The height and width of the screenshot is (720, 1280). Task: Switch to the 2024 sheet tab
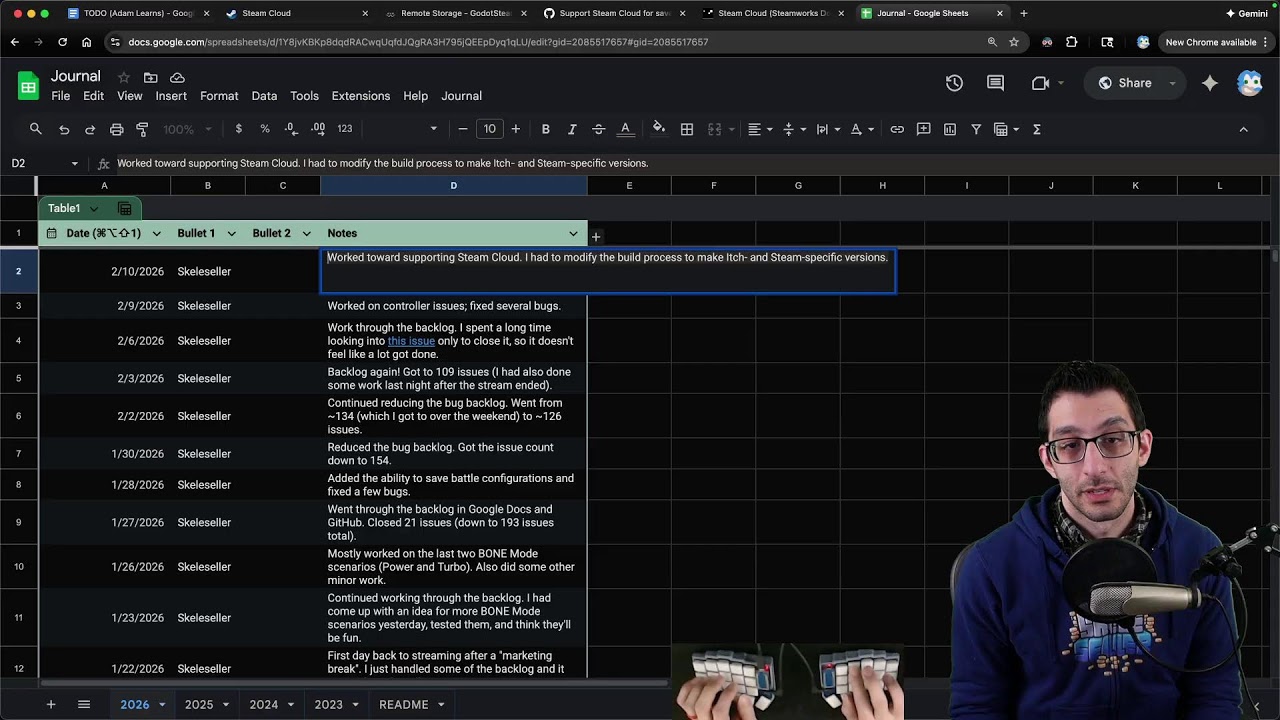(x=264, y=704)
